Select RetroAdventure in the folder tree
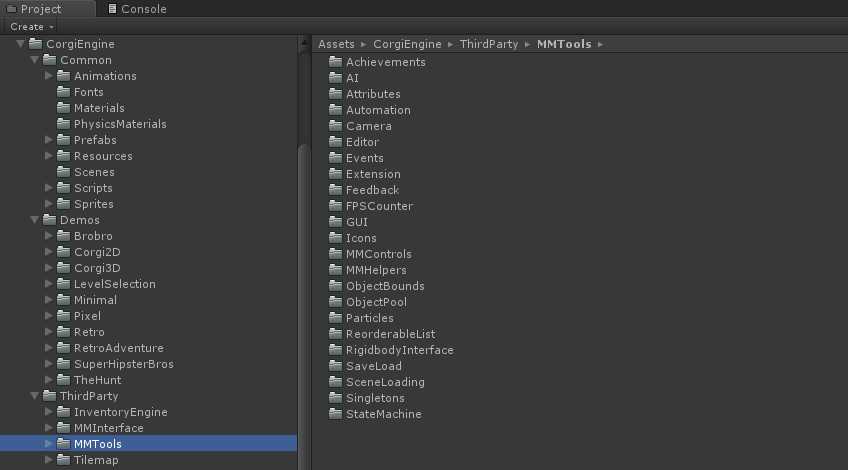Image resolution: width=848 pixels, height=470 pixels. click(x=118, y=348)
